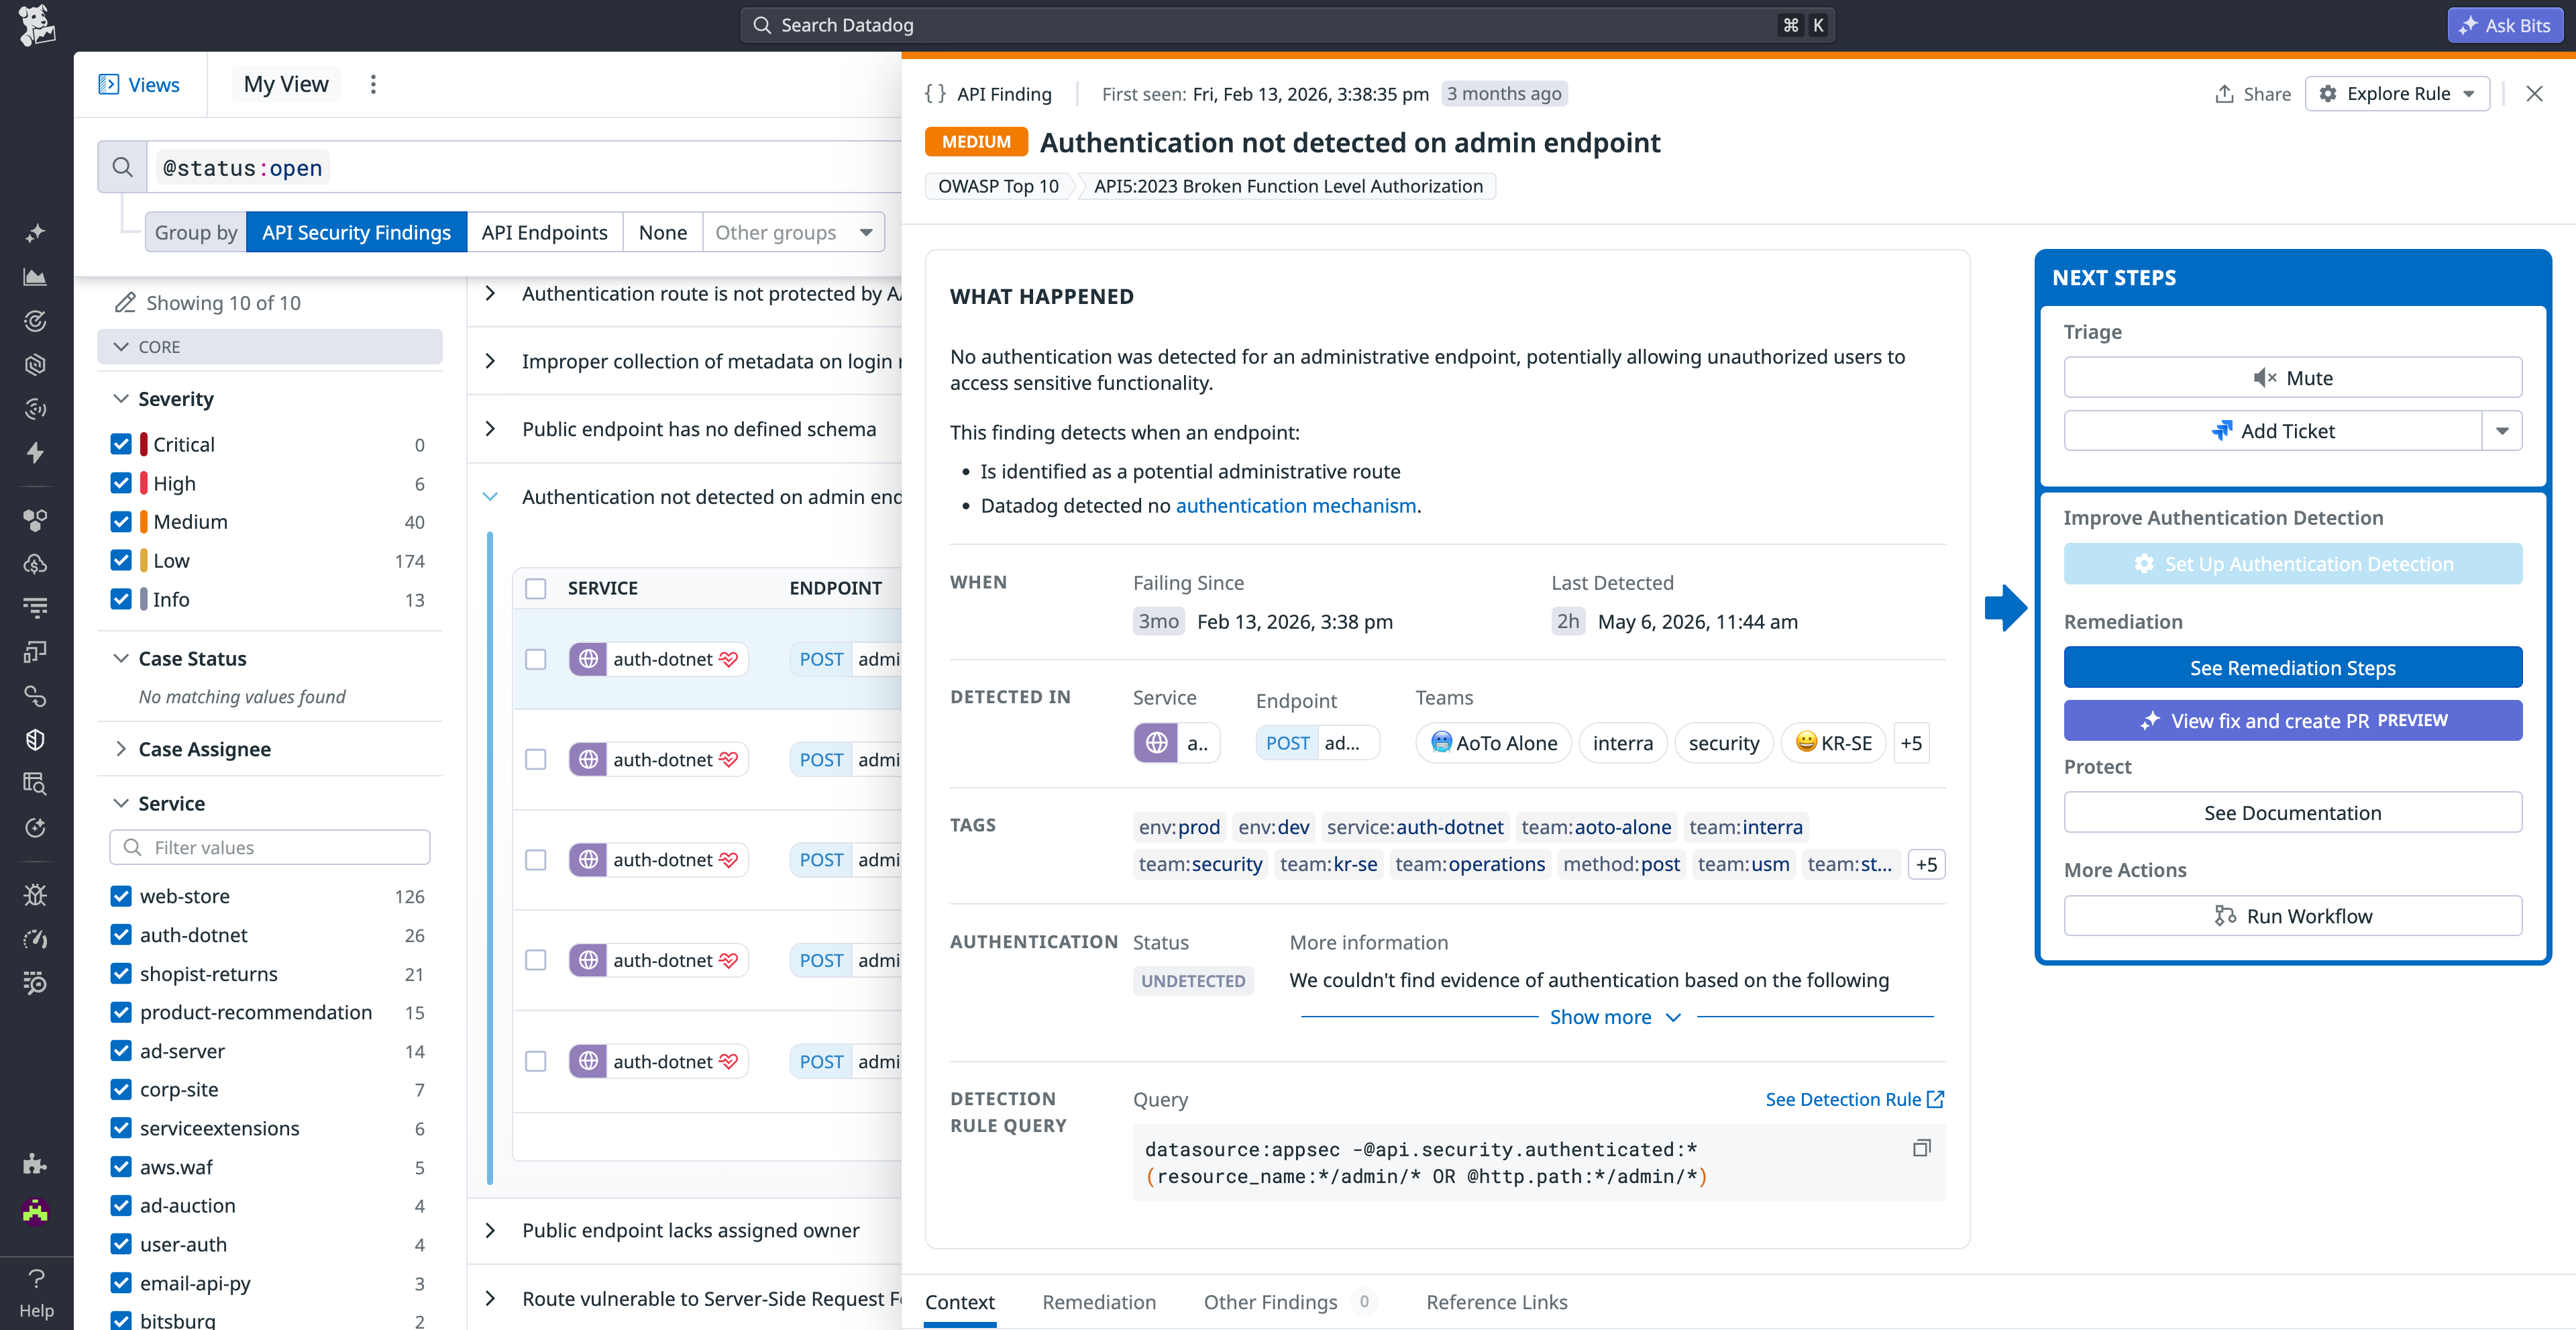Click the authentication mechanism link
The image size is (2576, 1330).
[x=1296, y=505]
